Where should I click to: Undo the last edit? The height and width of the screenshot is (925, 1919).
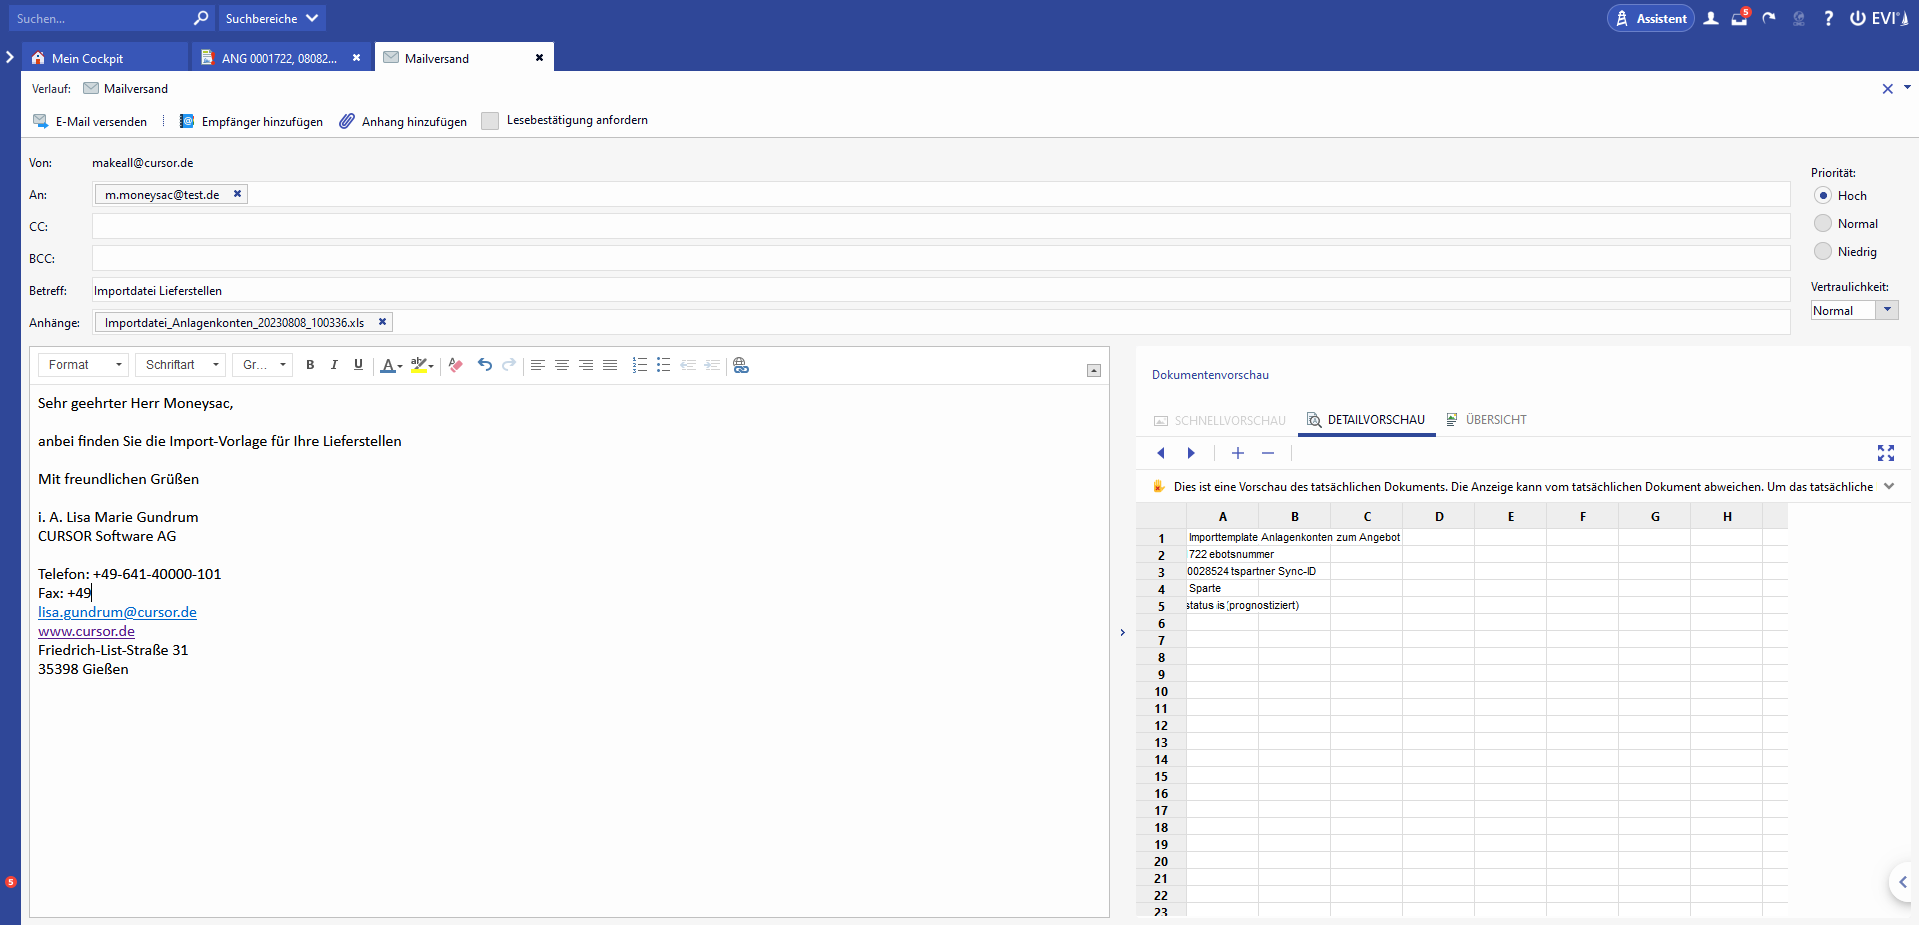click(x=485, y=365)
